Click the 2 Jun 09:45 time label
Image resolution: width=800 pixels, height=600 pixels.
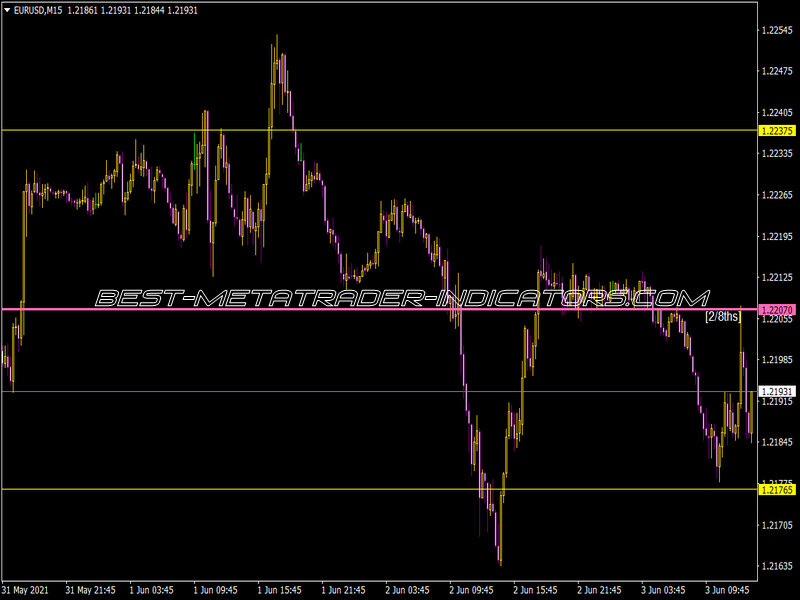471,590
